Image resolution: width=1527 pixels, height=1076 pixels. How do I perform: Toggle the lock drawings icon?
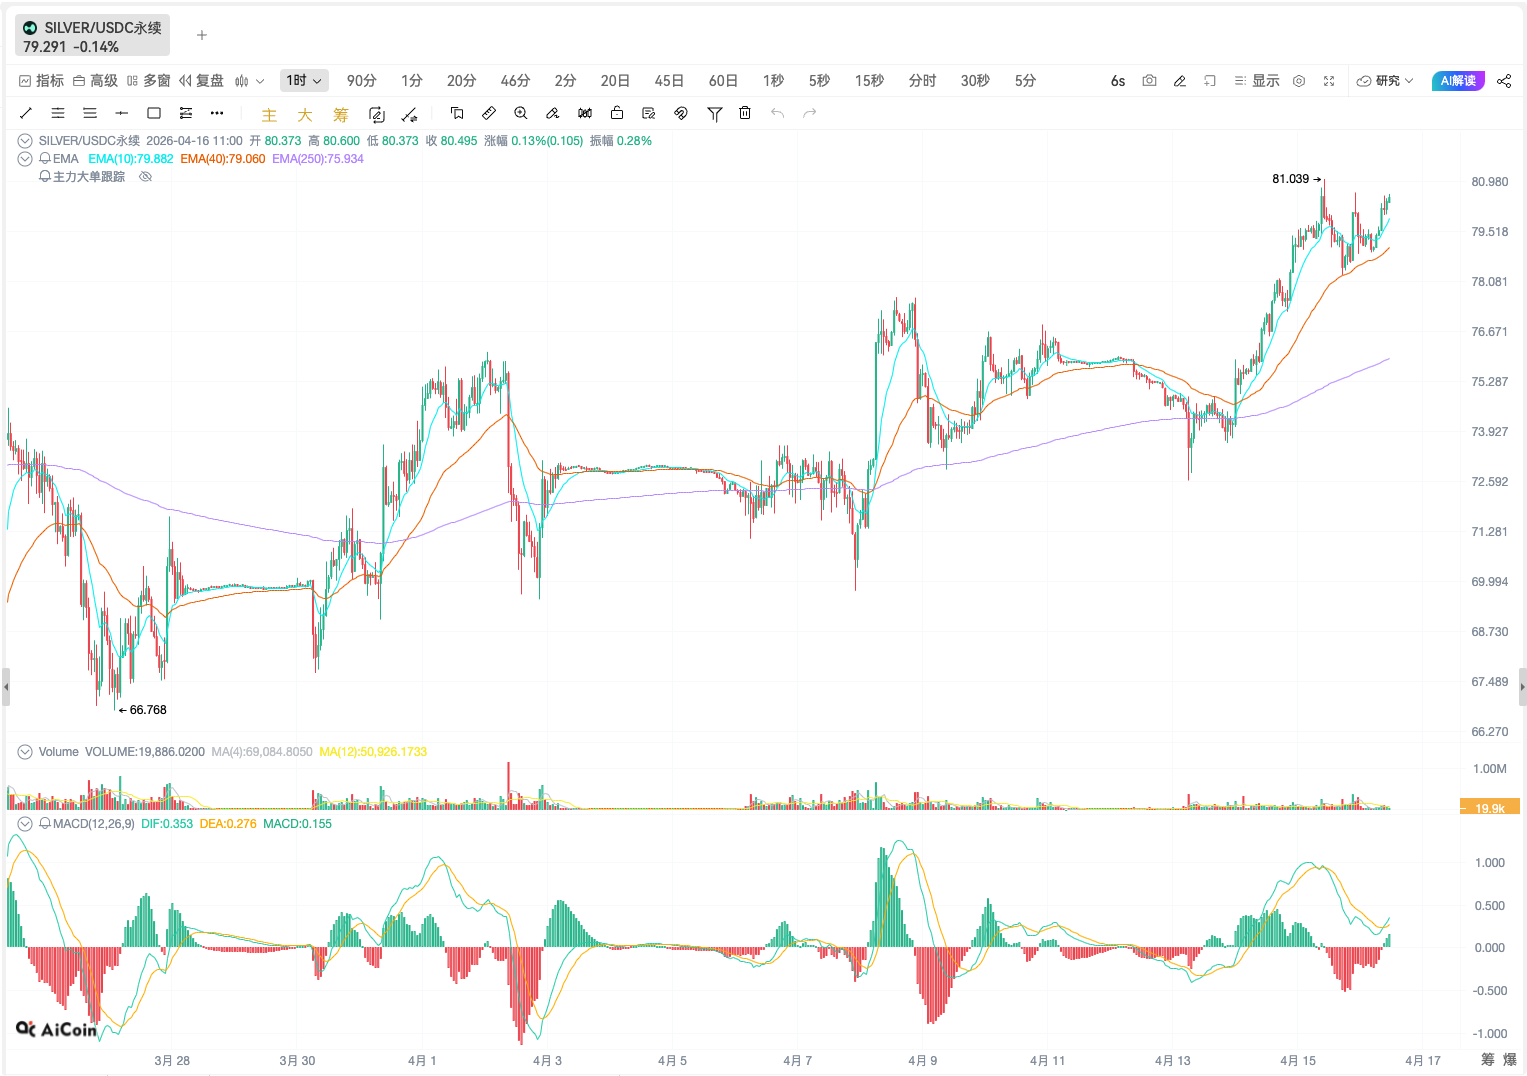[x=617, y=113]
